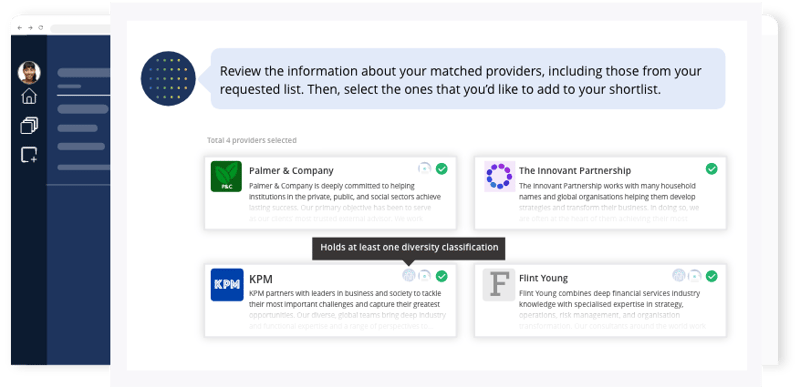Untick Flint Young green checkmark
The height and width of the screenshot is (387, 800).
click(x=711, y=276)
